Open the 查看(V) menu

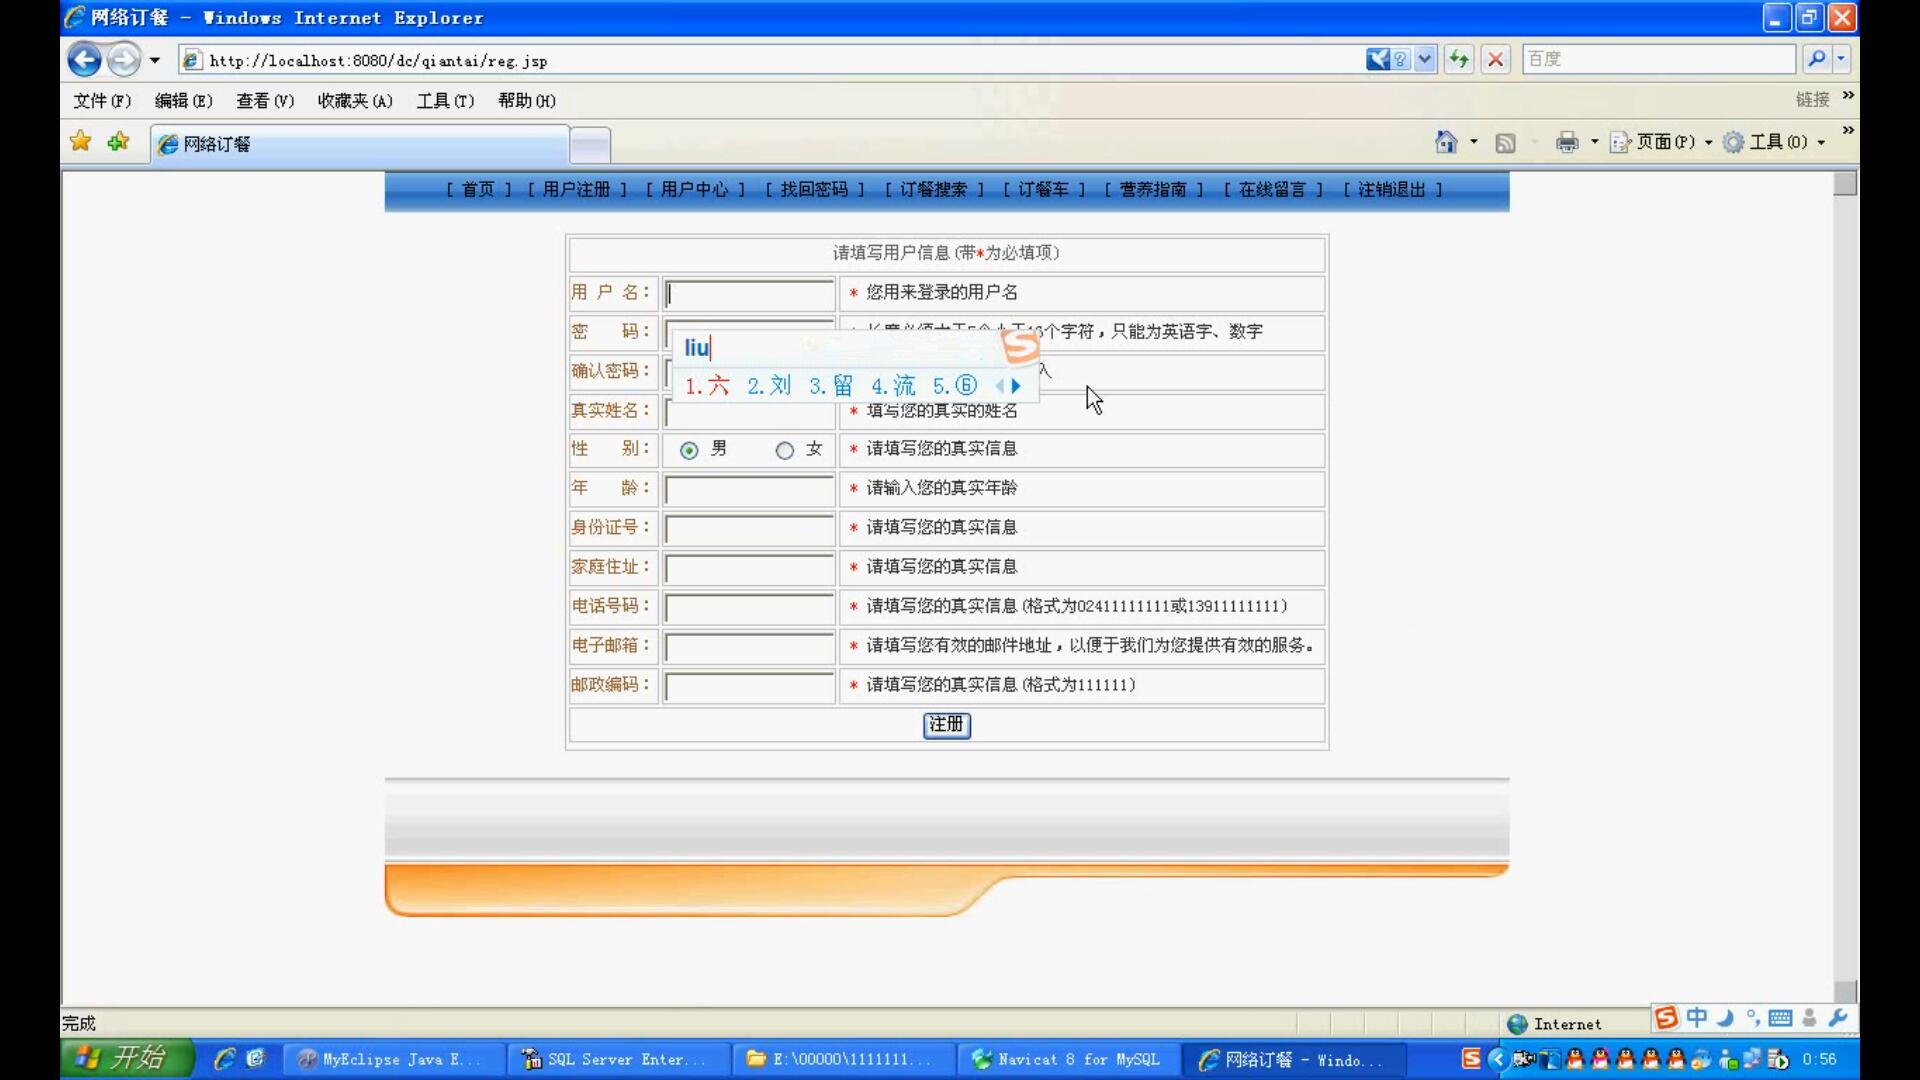(x=265, y=101)
